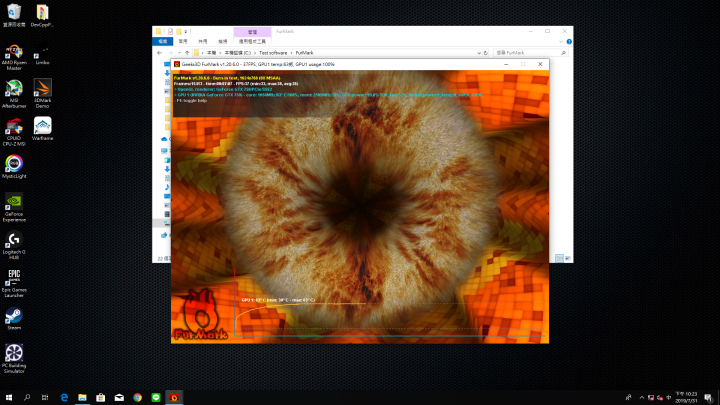Image resolution: width=720 pixels, height=405 pixels.
Task: Switch Explorer to details view button
Action: (x=559, y=259)
